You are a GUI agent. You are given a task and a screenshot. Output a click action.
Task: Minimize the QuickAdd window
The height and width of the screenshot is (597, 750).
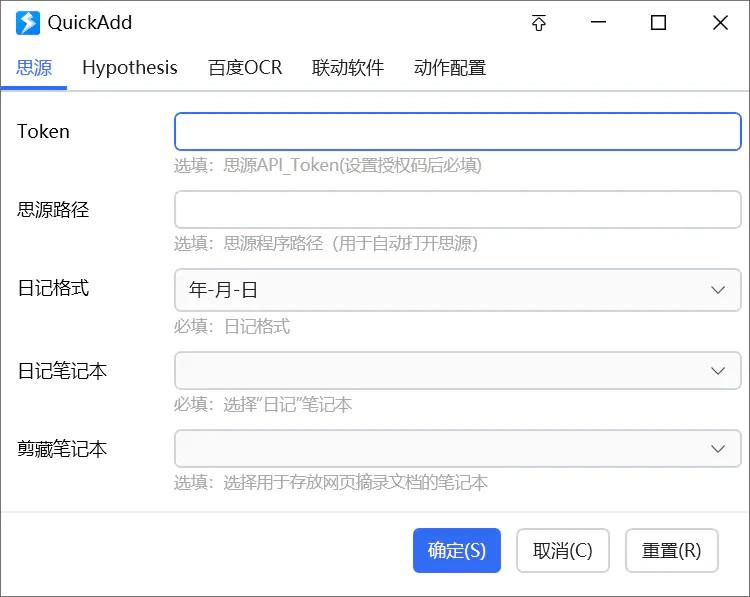coord(598,22)
